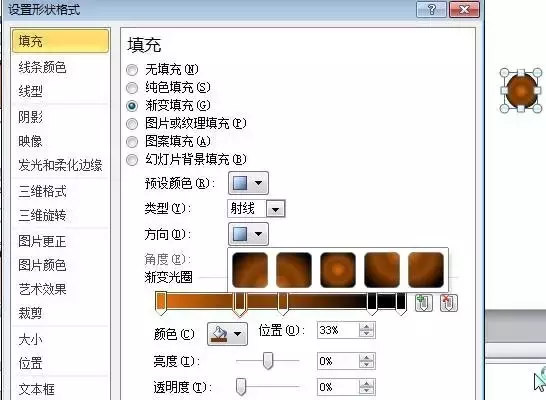Choose second direction gradient thumbnail
The image size is (546, 400).
(294, 270)
